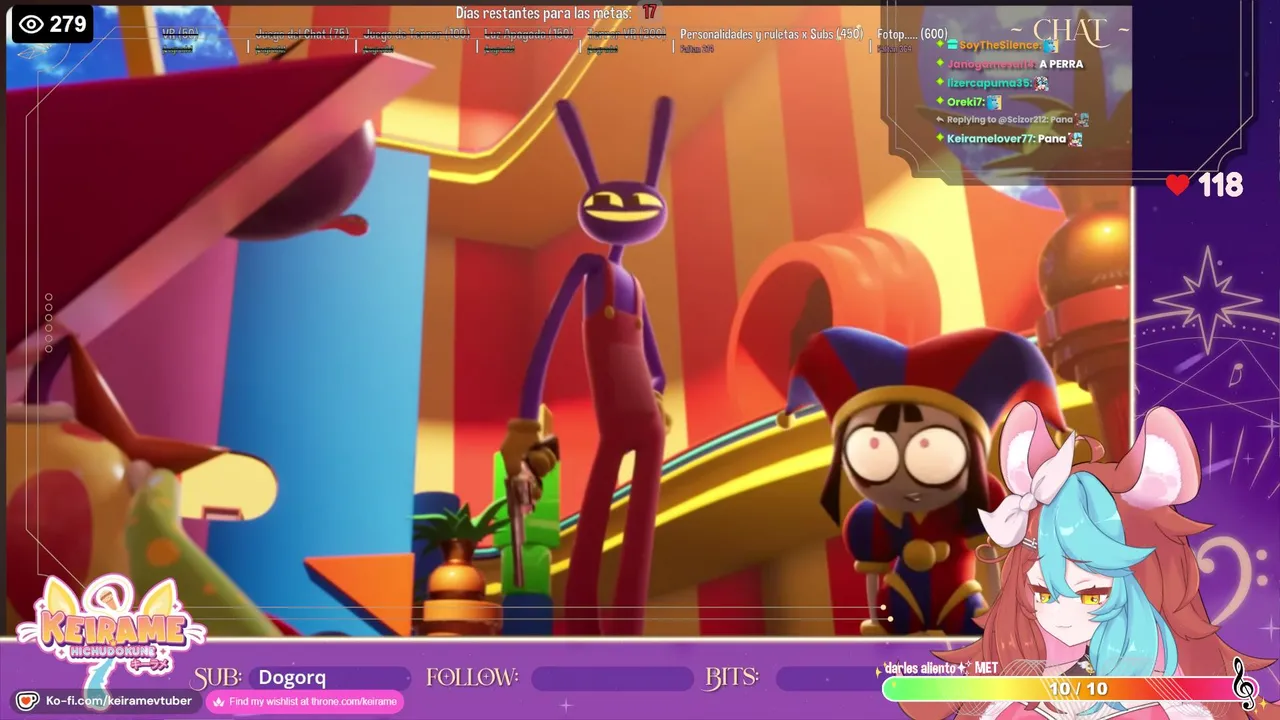This screenshot has width=1280, height=720.
Task: Click the emote in Oreki7's message
Action: pos(994,102)
